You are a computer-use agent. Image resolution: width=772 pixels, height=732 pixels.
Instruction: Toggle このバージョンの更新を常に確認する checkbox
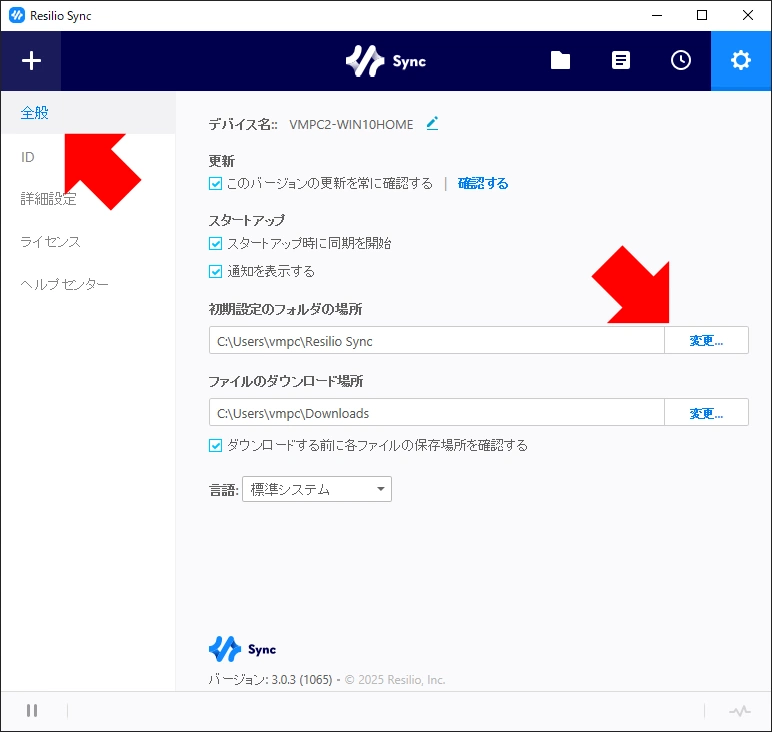tap(215, 184)
